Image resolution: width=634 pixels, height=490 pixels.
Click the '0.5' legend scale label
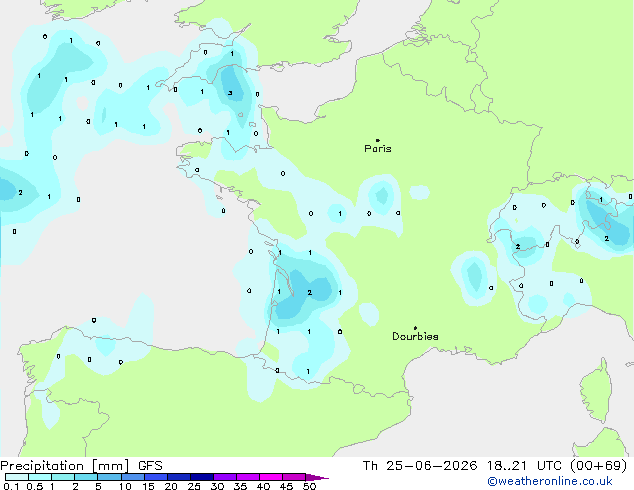pos(35,486)
